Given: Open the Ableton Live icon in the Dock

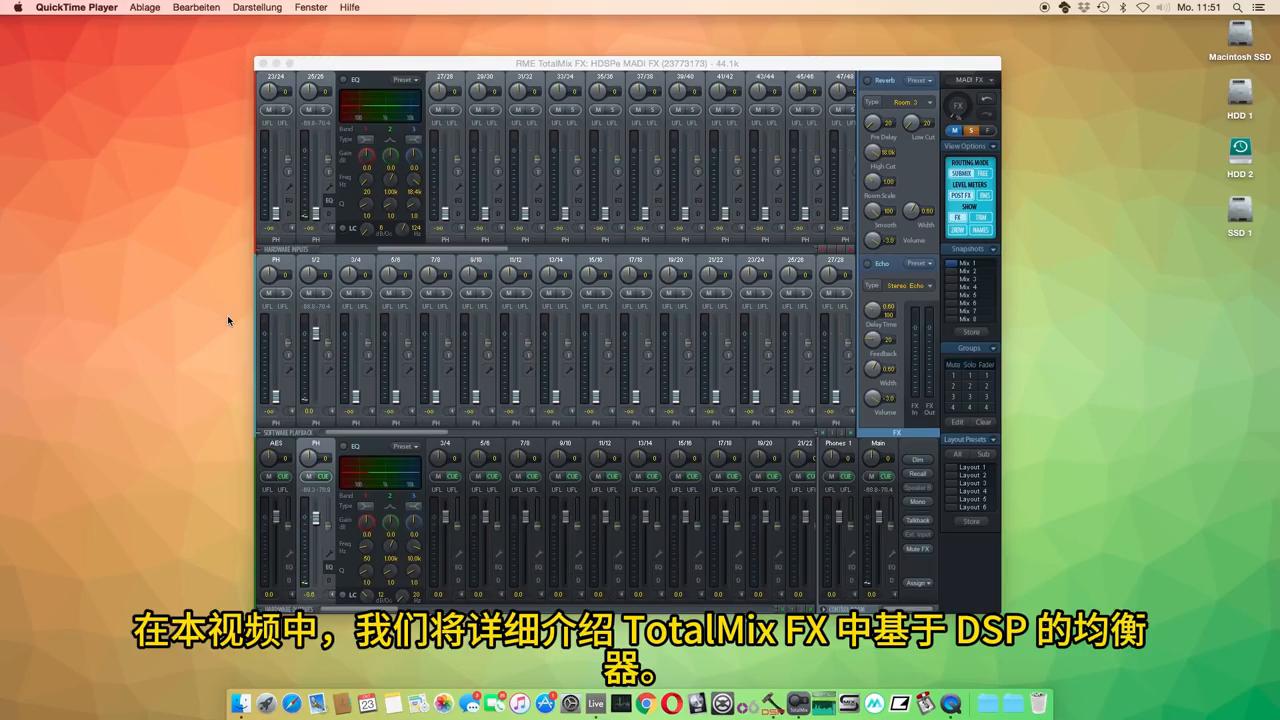Looking at the screenshot, I should tap(595, 703).
